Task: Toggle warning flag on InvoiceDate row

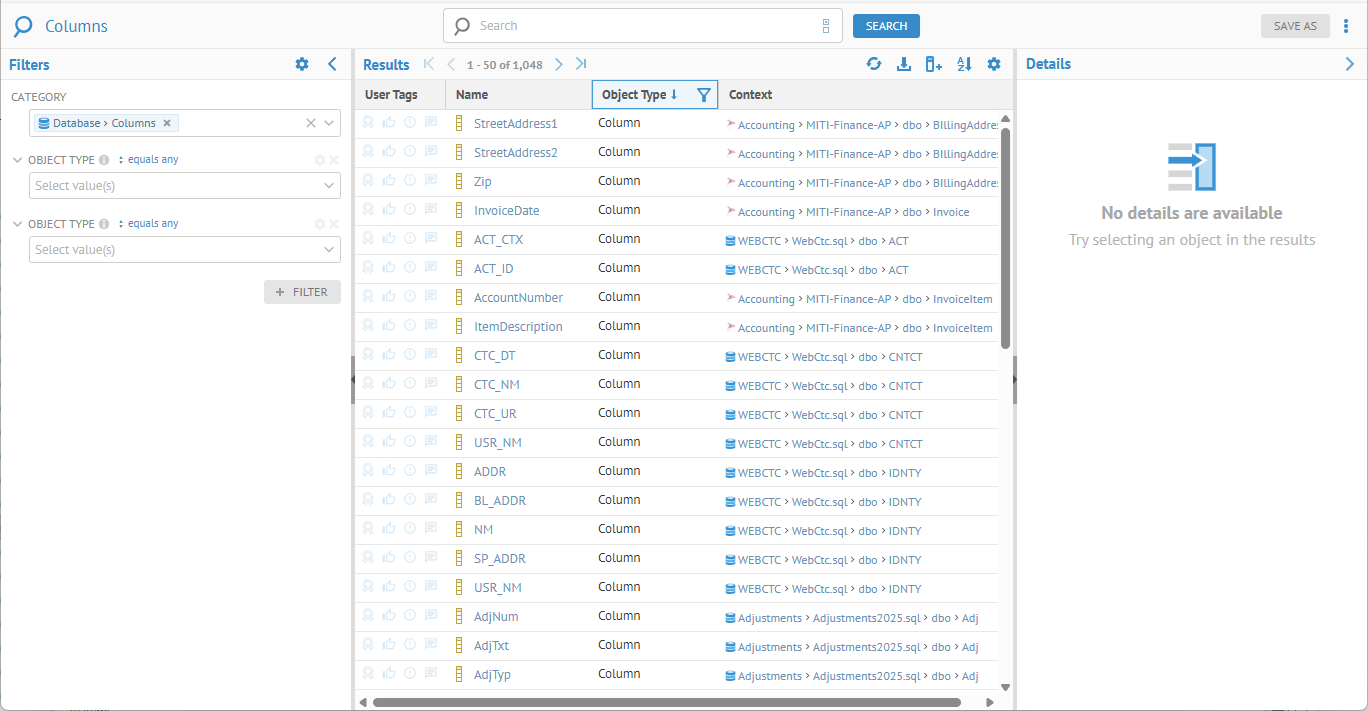Action: (x=410, y=209)
